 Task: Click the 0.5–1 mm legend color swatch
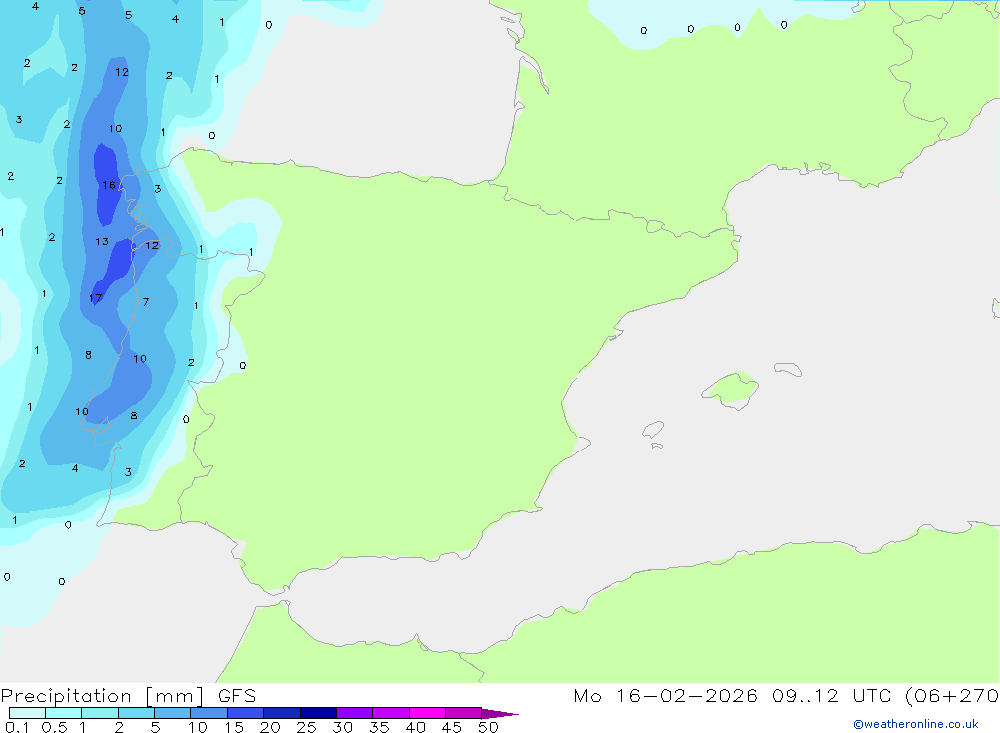[x=63, y=713]
